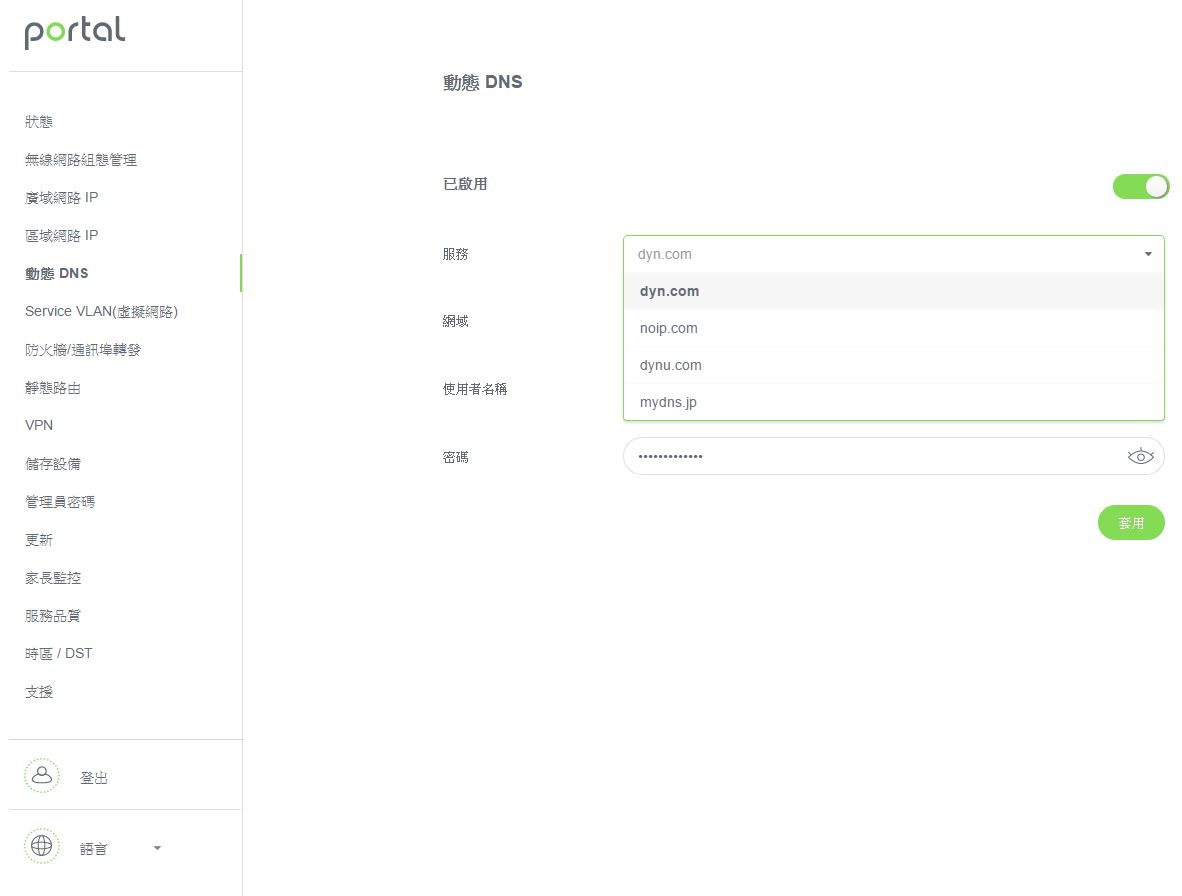The height and width of the screenshot is (896, 1182).
Task: Open 服務品質 QoS settings
Action: point(53,616)
